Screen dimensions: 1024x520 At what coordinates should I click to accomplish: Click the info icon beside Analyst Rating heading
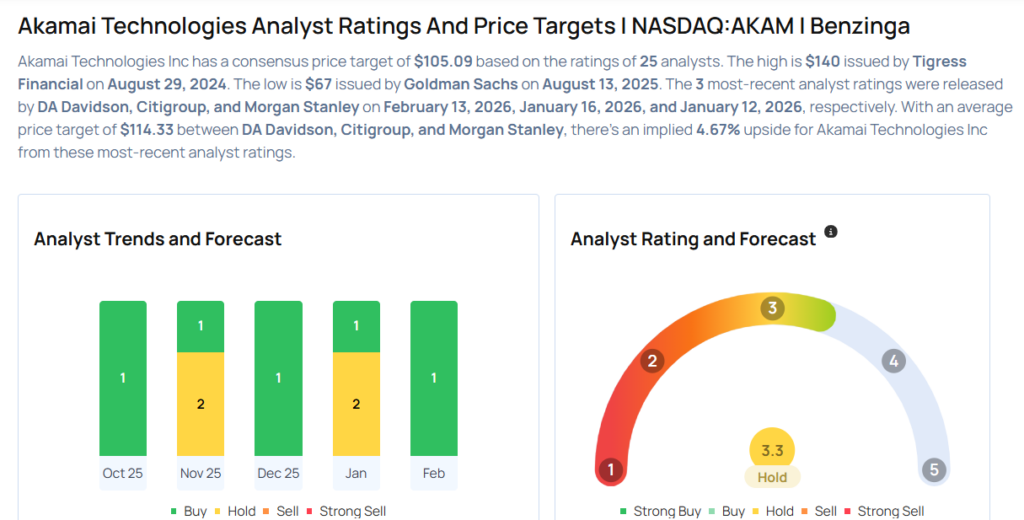coord(830,232)
